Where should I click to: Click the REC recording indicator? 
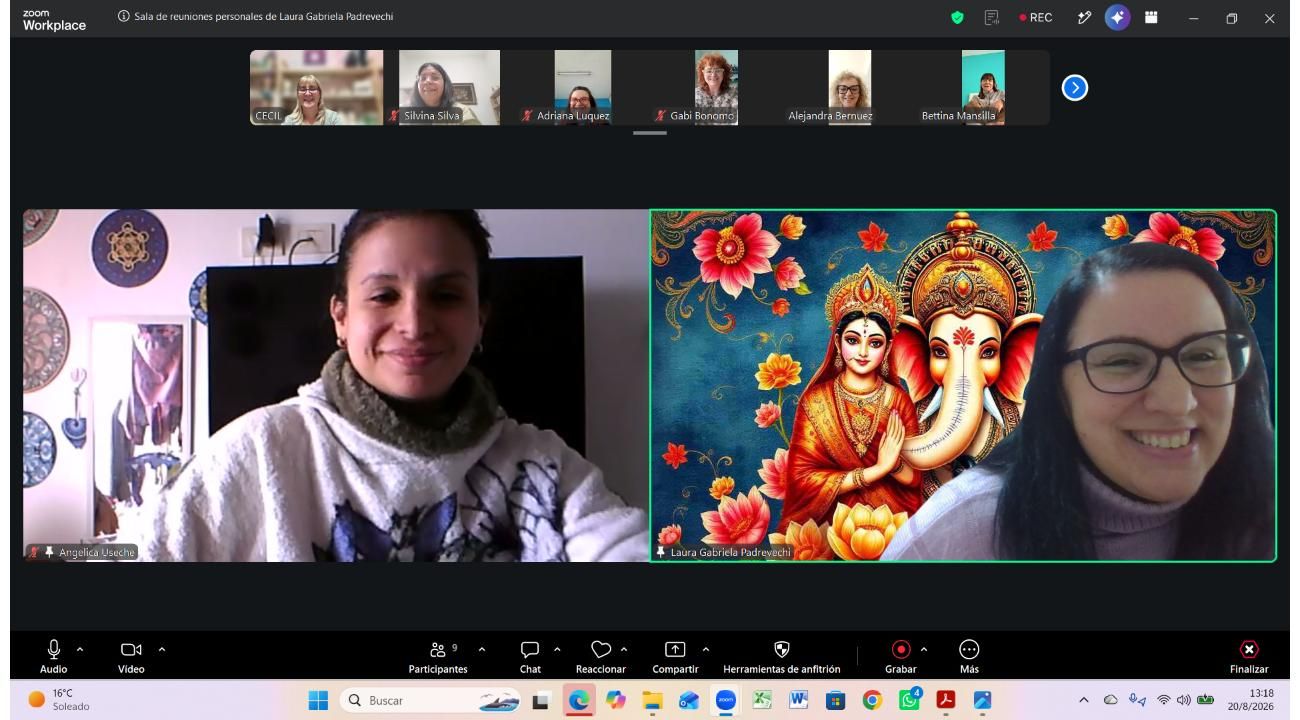[x=1035, y=18]
